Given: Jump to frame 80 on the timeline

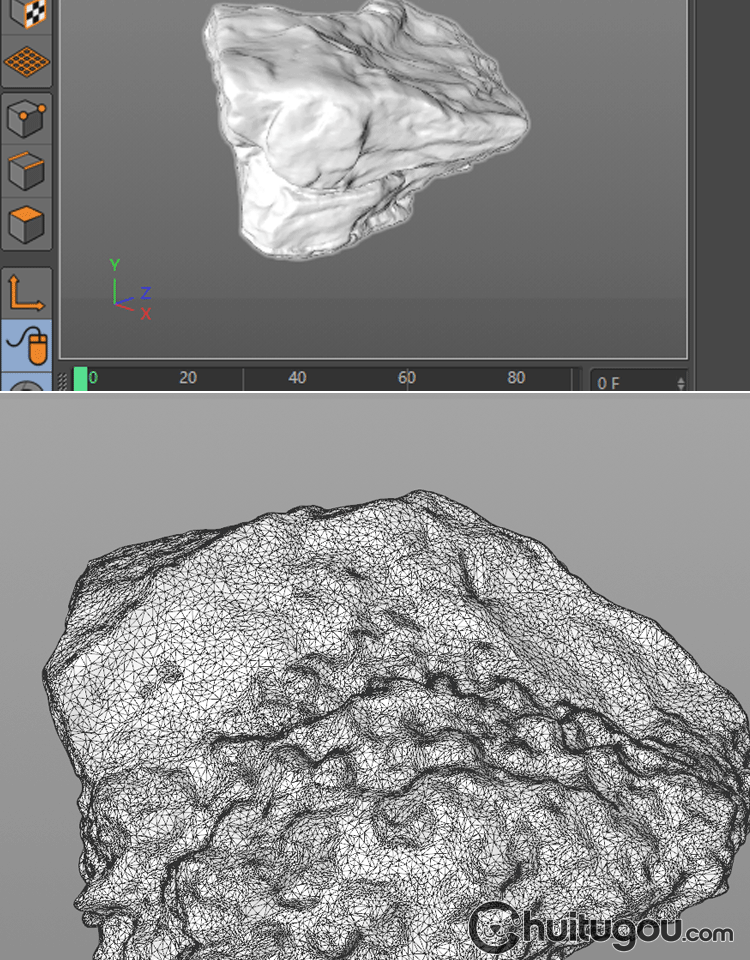Looking at the screenshot, I should [516, 378].
